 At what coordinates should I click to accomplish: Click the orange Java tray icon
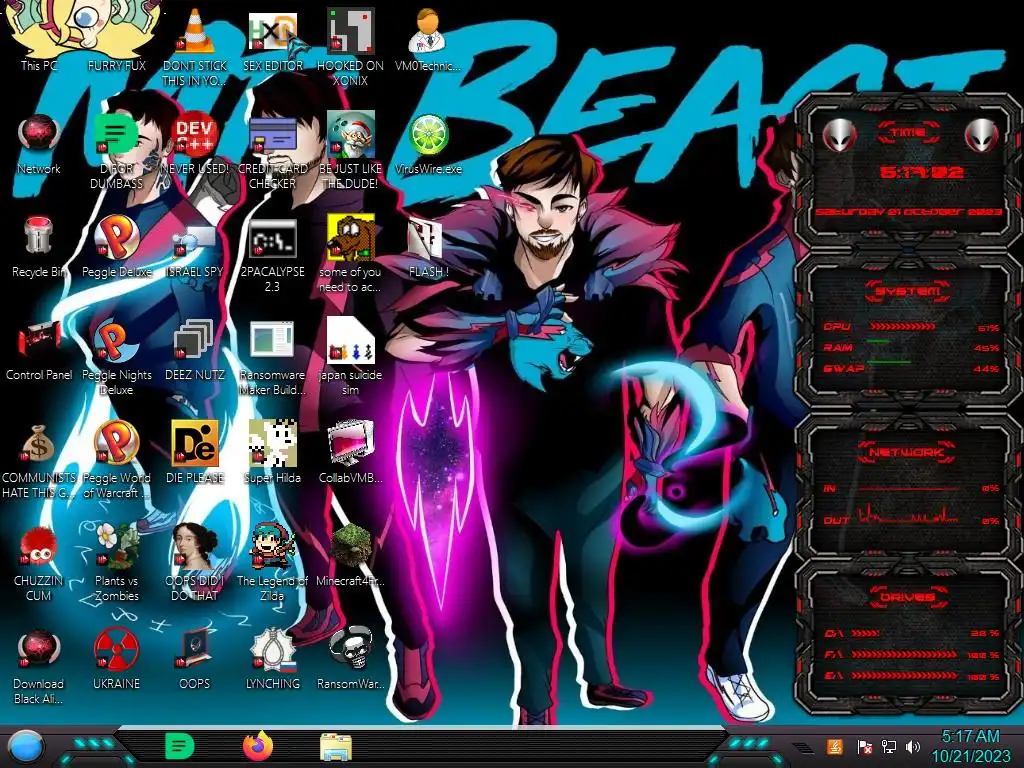click(x=835, y=746)
